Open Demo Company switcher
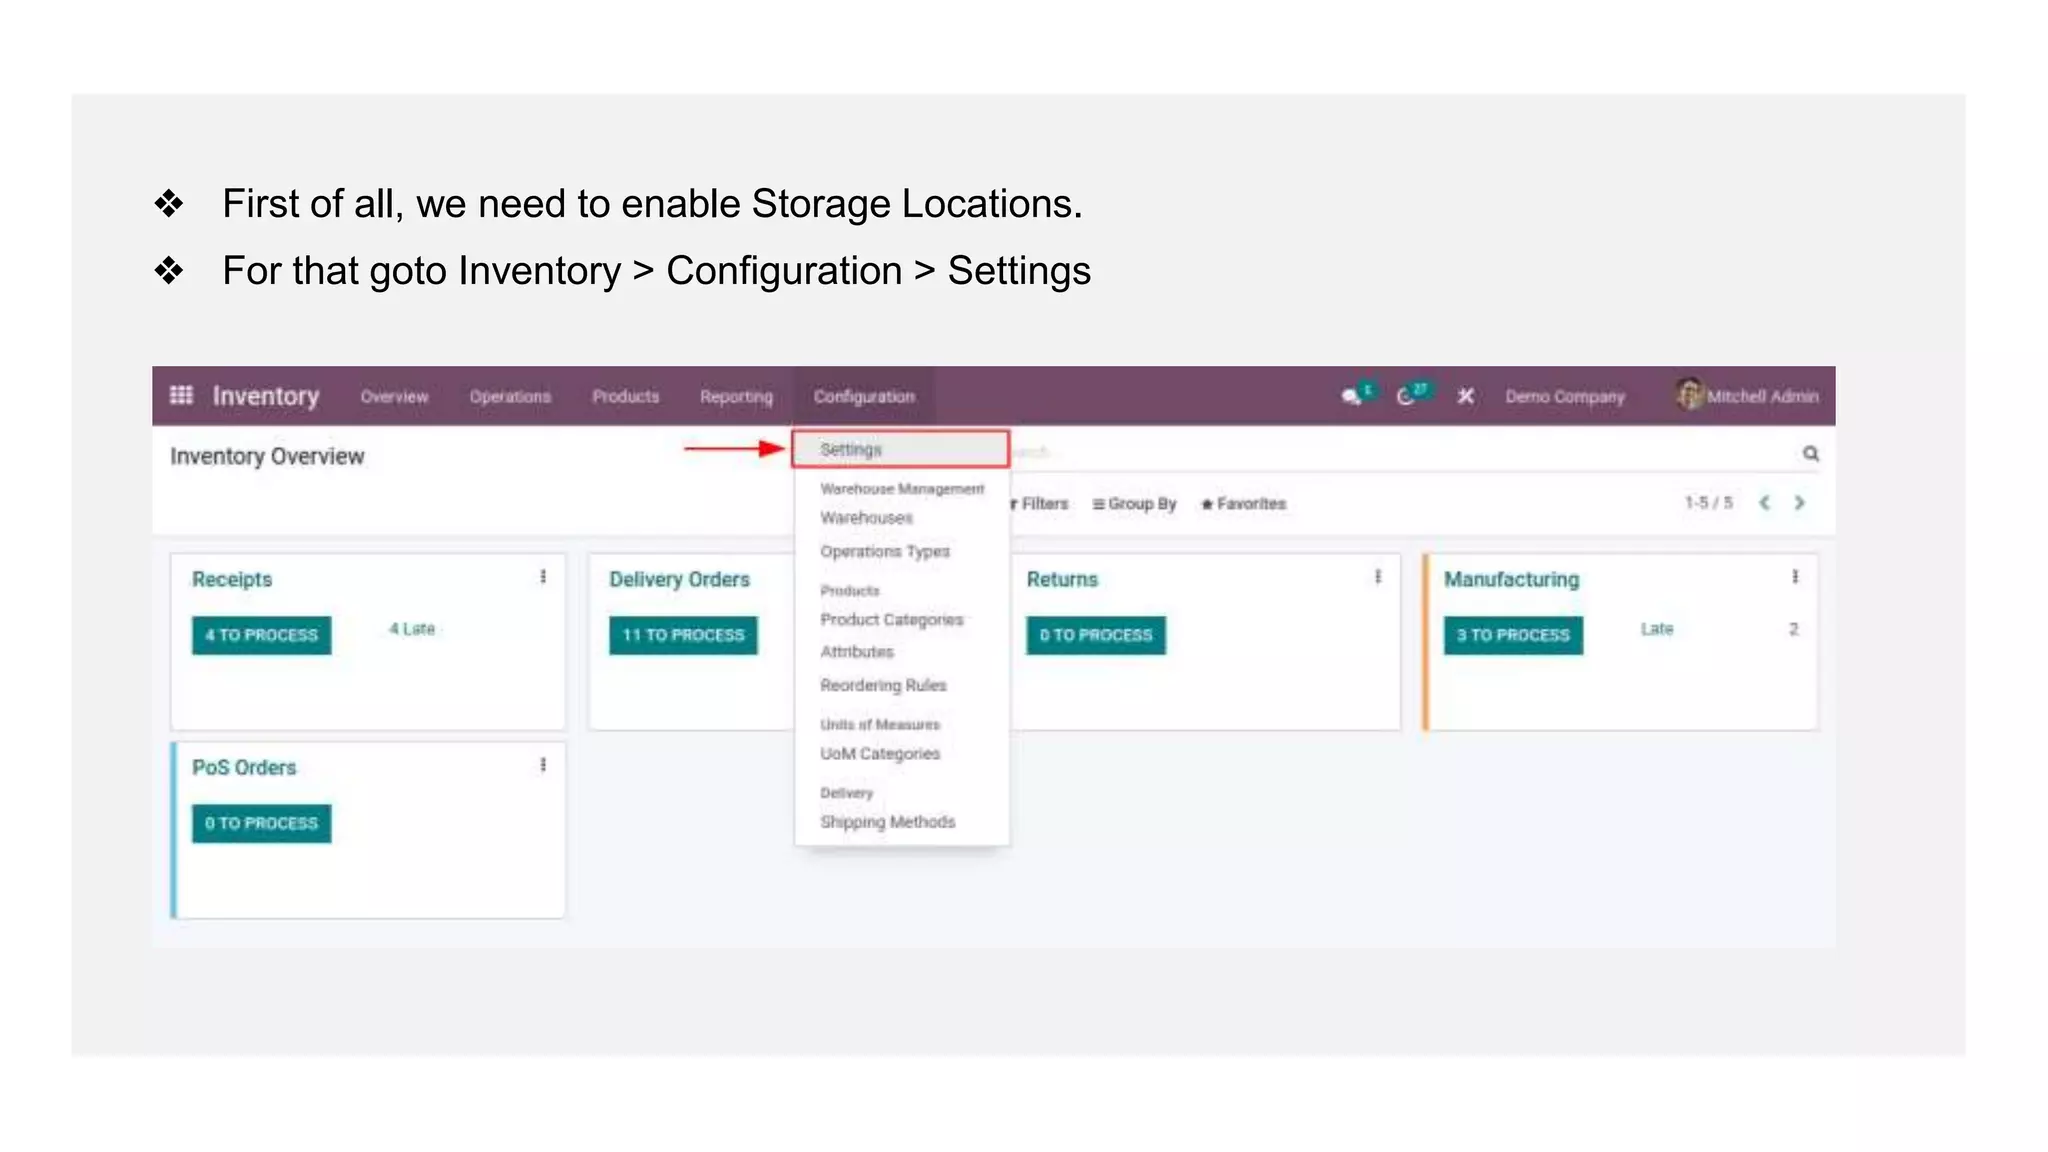The width and height of the screenshot is (2048, 1152). [1565, 397]
